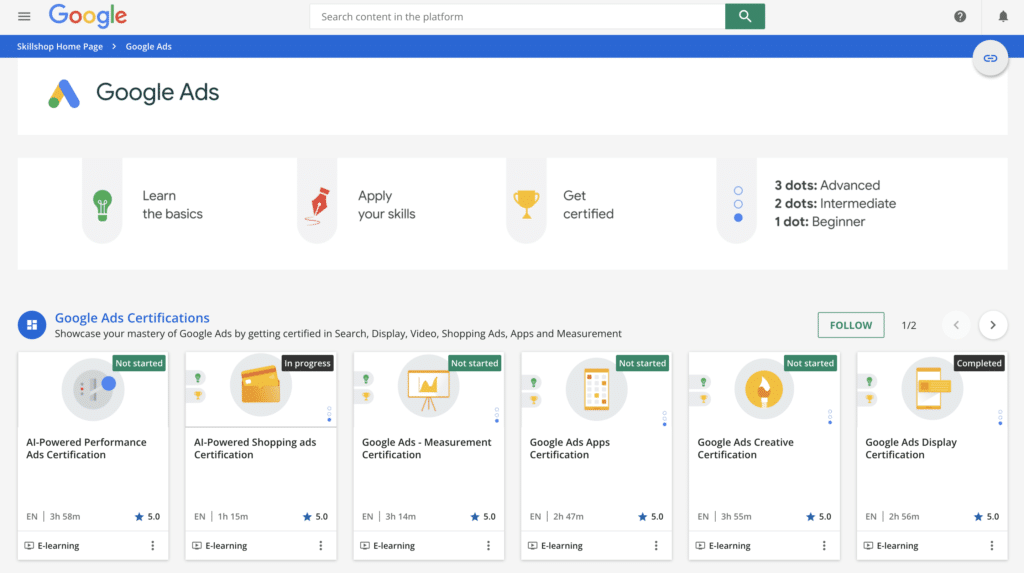This screenshot has width=1024, height=573.
Task: Go to the next certifications page arrow
Action: click(993, 325)
